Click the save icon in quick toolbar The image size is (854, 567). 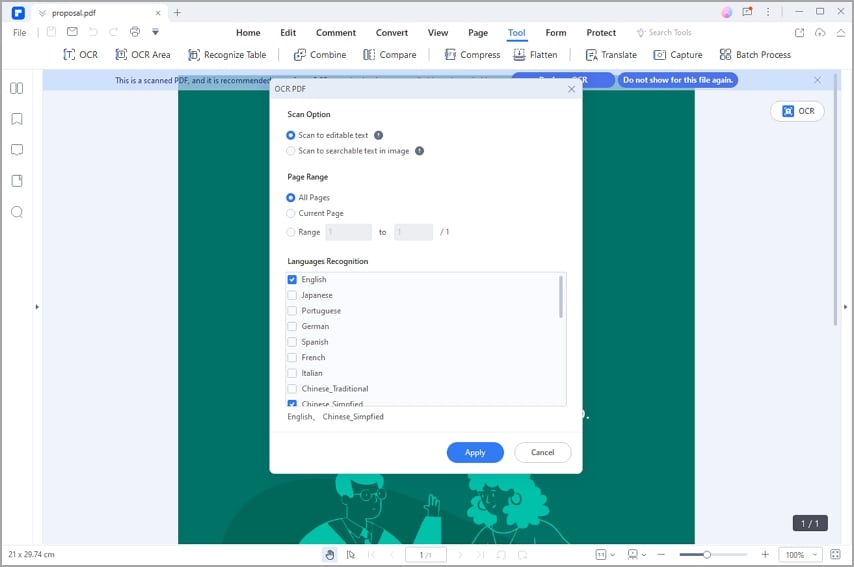click(51, 32)
